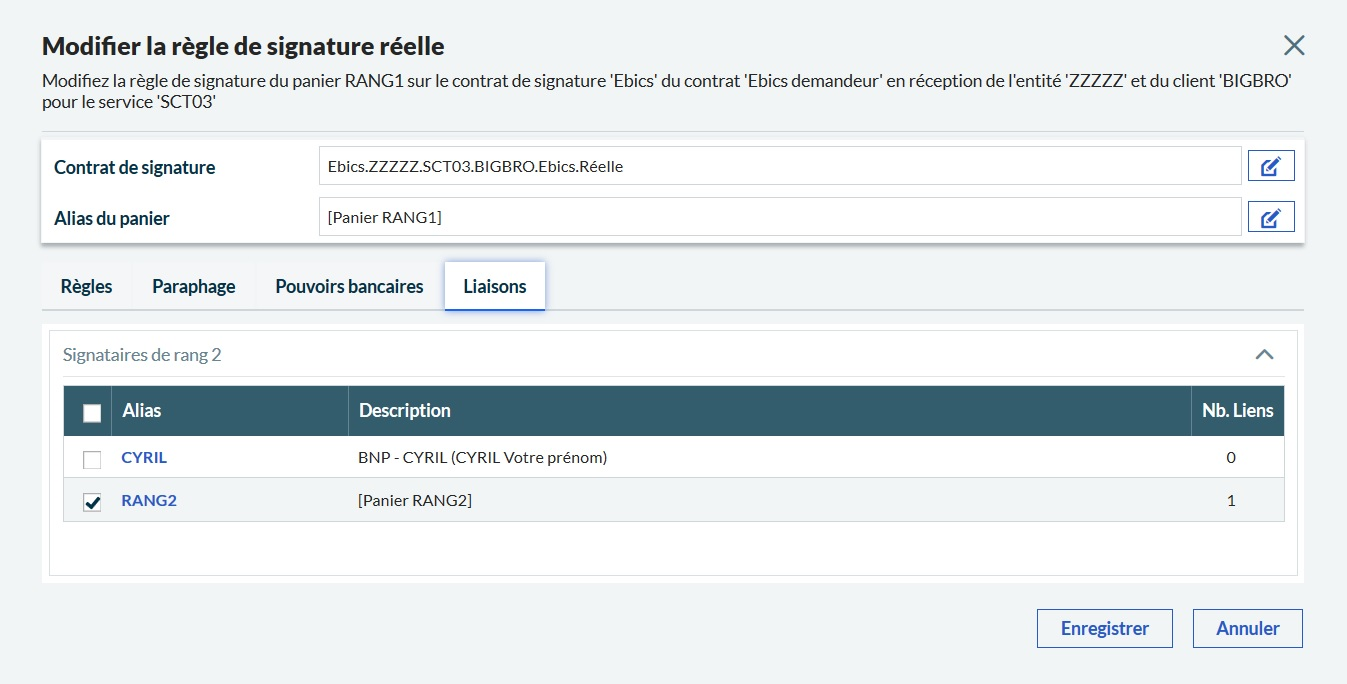Screen dimensions: 1347x684
Task: Open the RANG2 alias link
Action: point(149,500)
